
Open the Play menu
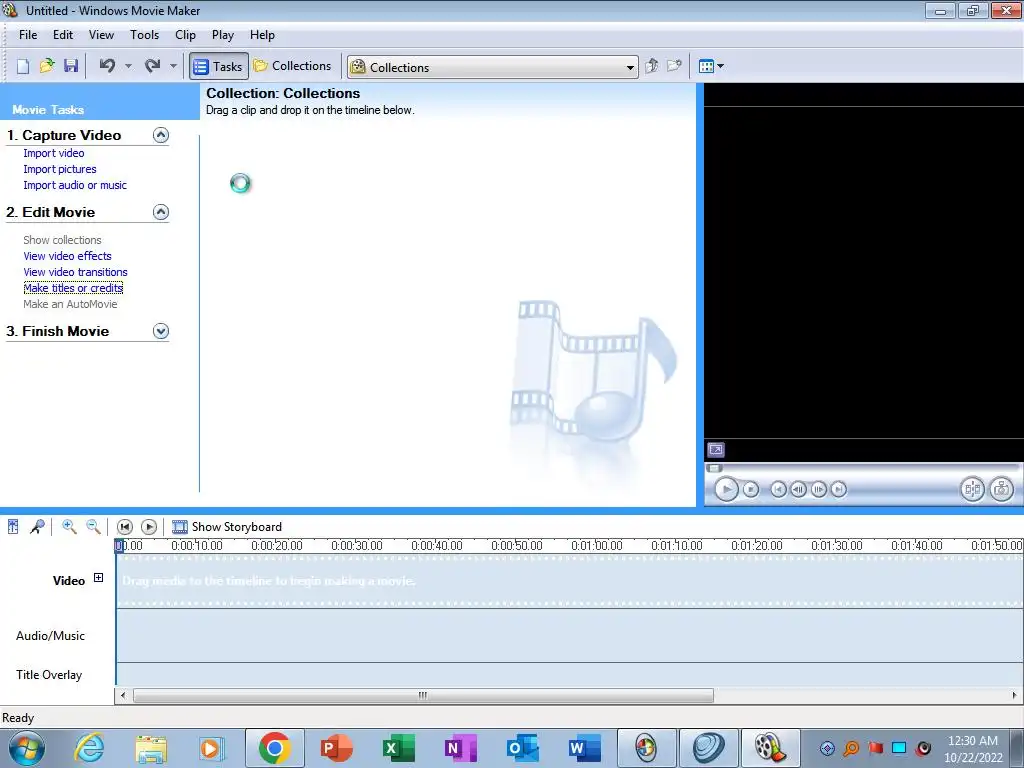[223, 35]
